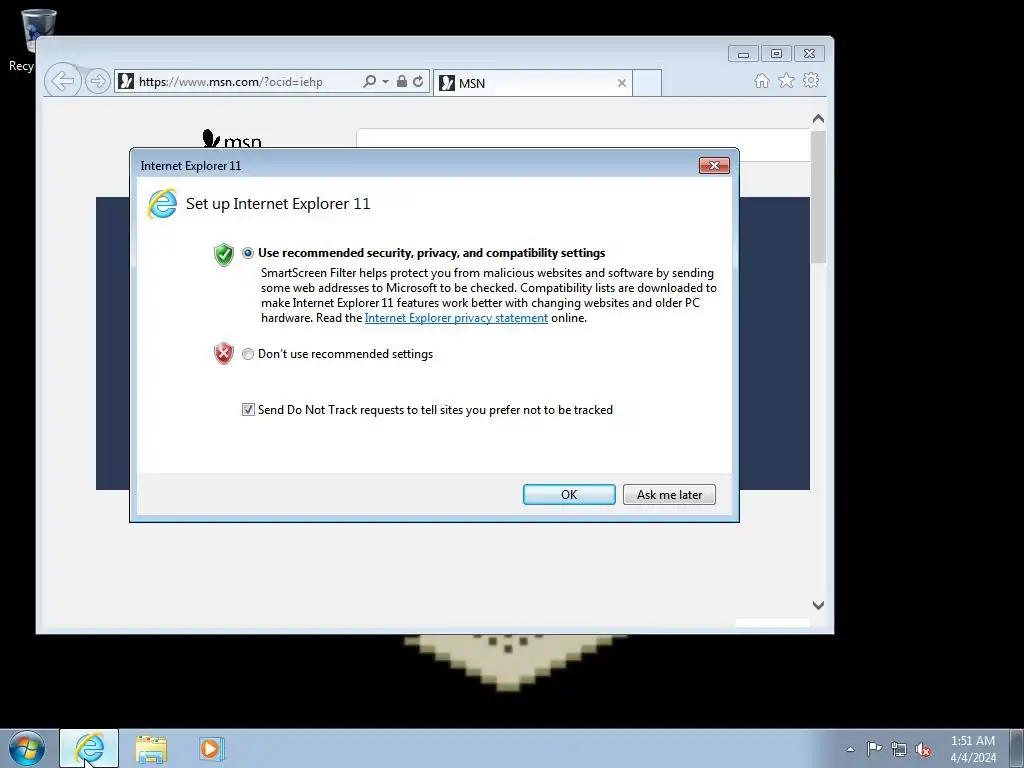Click the Internet Explorer logo in dialog
Viewport: 1024px width, 768px height.
point(162,204)
